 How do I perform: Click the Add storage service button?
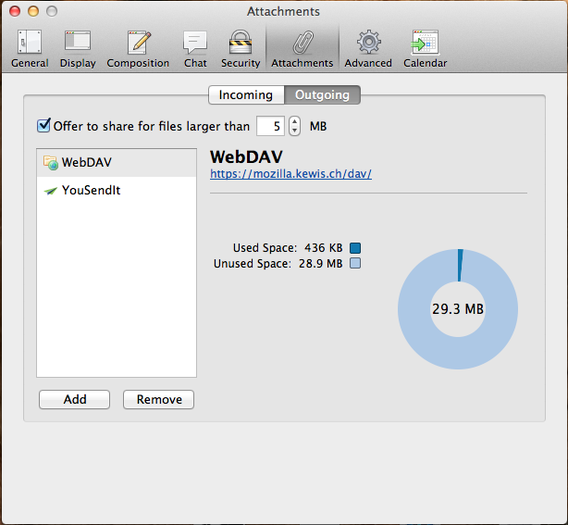tap(74, 399)
